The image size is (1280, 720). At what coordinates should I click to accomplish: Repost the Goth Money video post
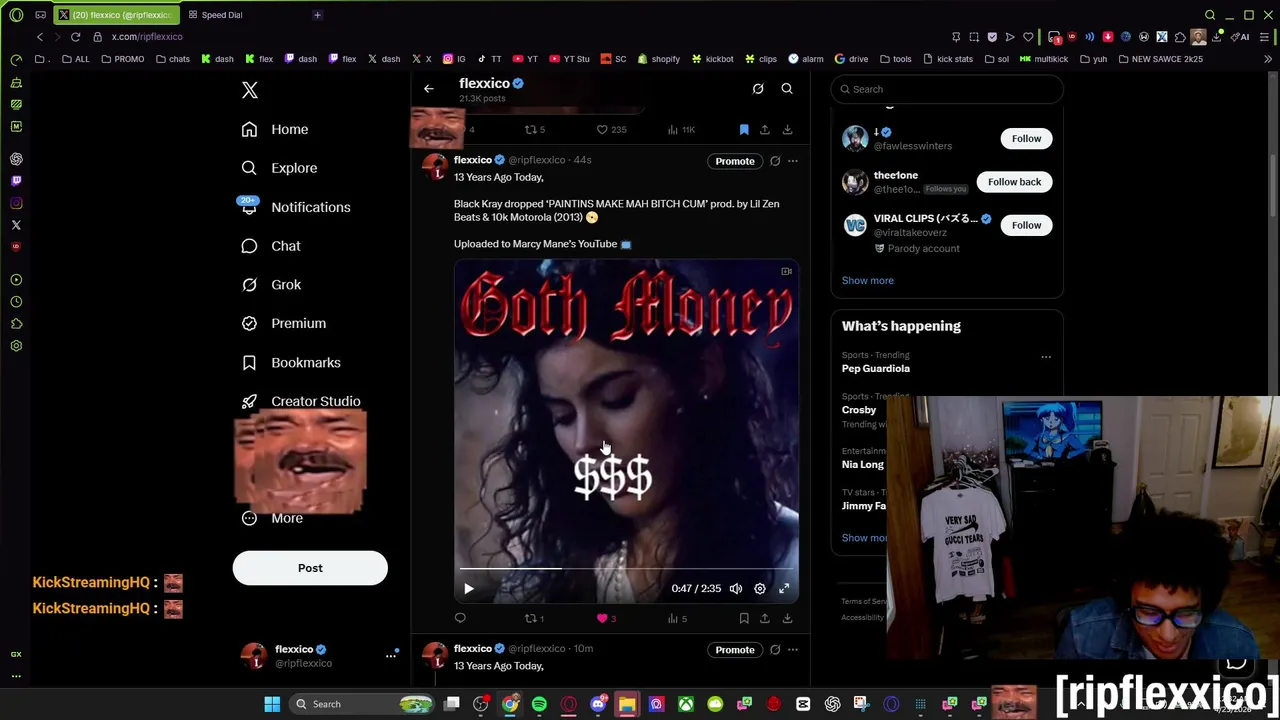coord(535,619)
